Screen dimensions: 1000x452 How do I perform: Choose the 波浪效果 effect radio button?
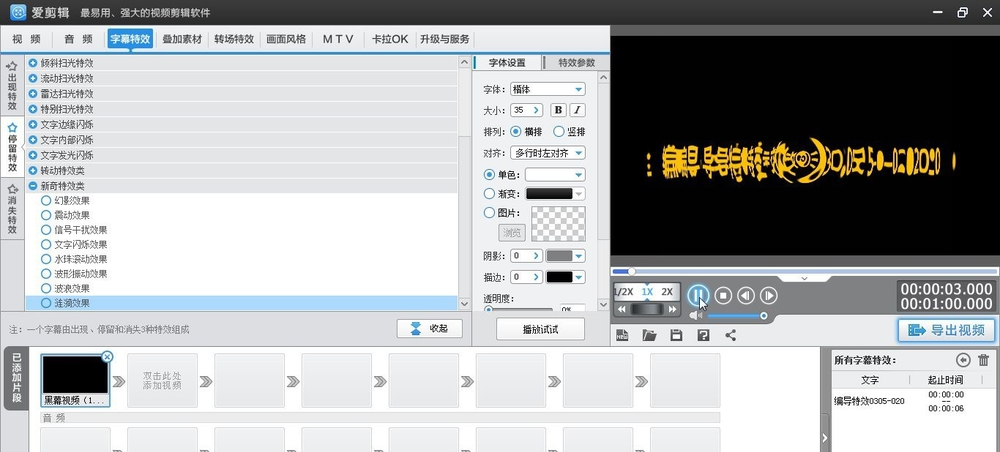(x=46, y=288)
